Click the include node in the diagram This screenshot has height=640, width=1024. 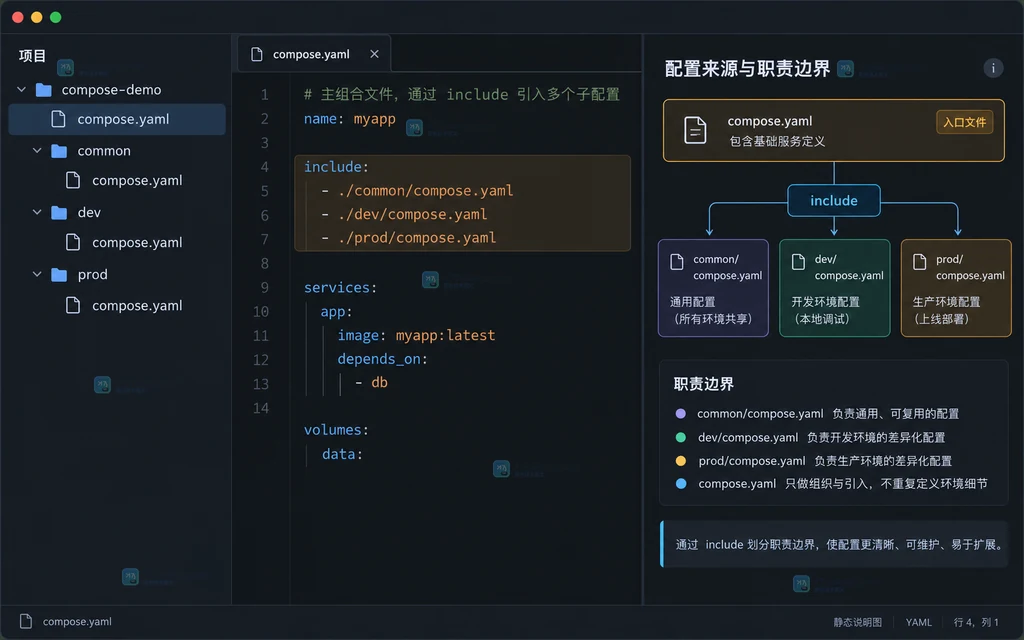834,200
